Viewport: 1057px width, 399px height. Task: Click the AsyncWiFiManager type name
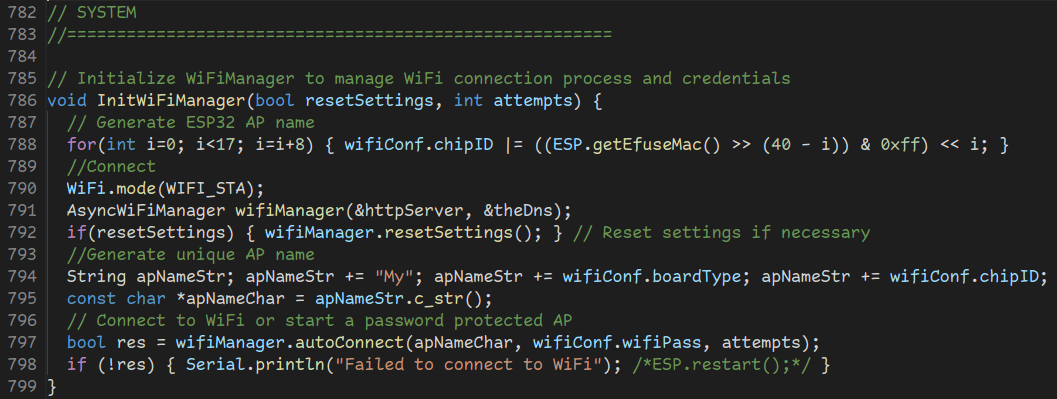coord(146,210)
